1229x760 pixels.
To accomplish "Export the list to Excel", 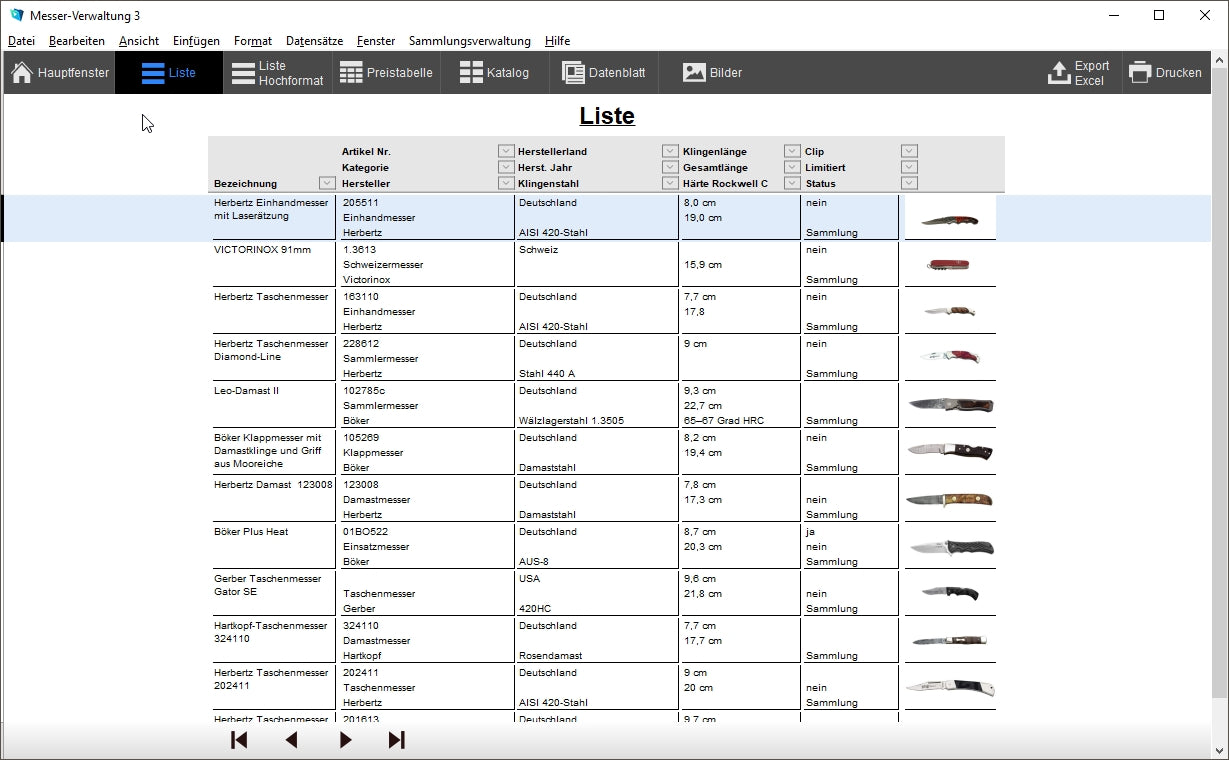I will (x=1079, y=73).
